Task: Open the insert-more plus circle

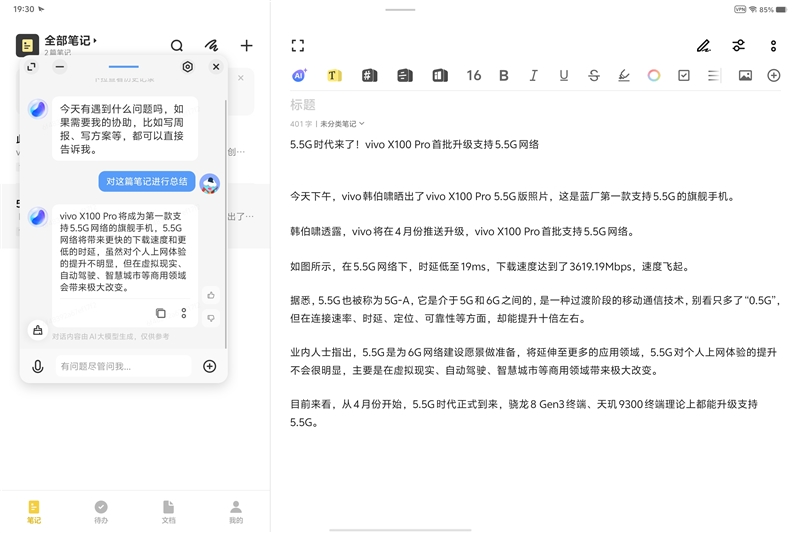Action: point(774,75)
